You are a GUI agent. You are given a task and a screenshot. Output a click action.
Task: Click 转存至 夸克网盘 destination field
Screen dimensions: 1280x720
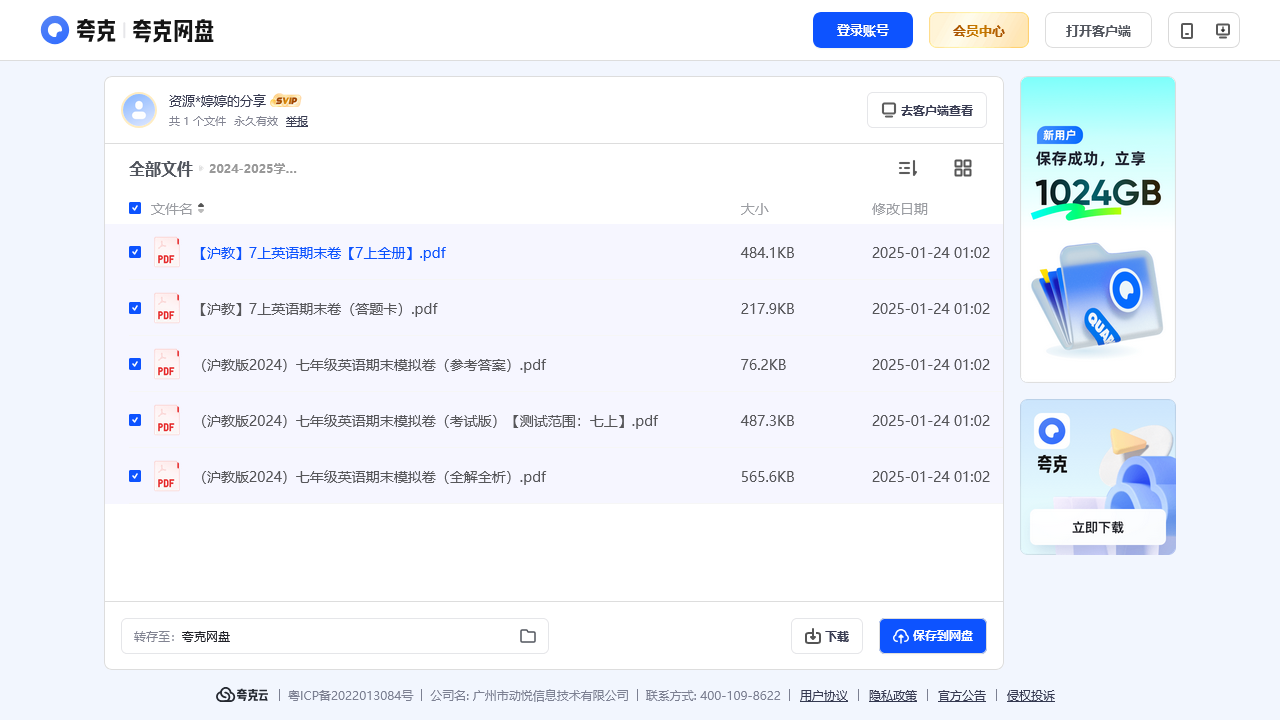point(335,636)
